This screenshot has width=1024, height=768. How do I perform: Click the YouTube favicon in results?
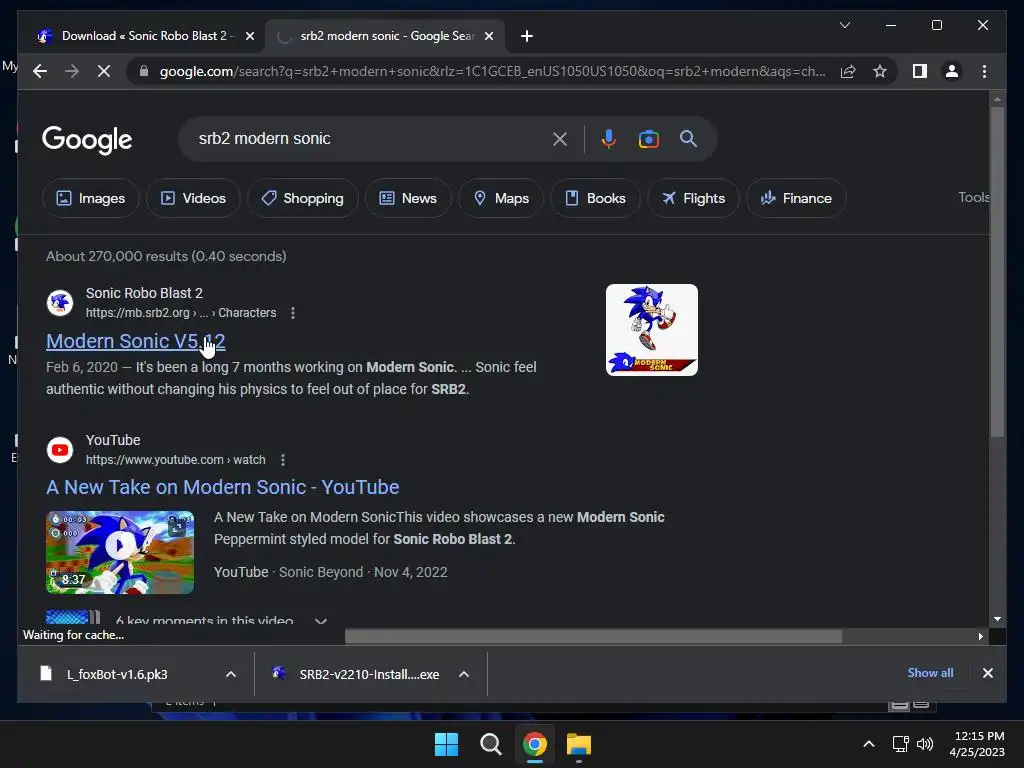click(x=60, y=449)
